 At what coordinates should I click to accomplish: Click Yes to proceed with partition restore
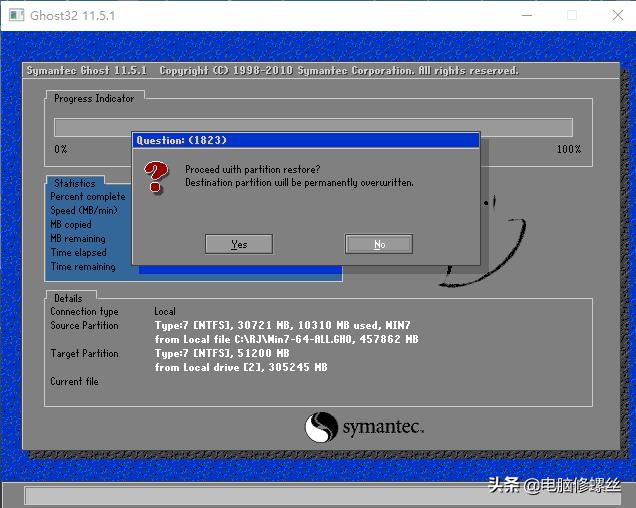tap(238, 244)
